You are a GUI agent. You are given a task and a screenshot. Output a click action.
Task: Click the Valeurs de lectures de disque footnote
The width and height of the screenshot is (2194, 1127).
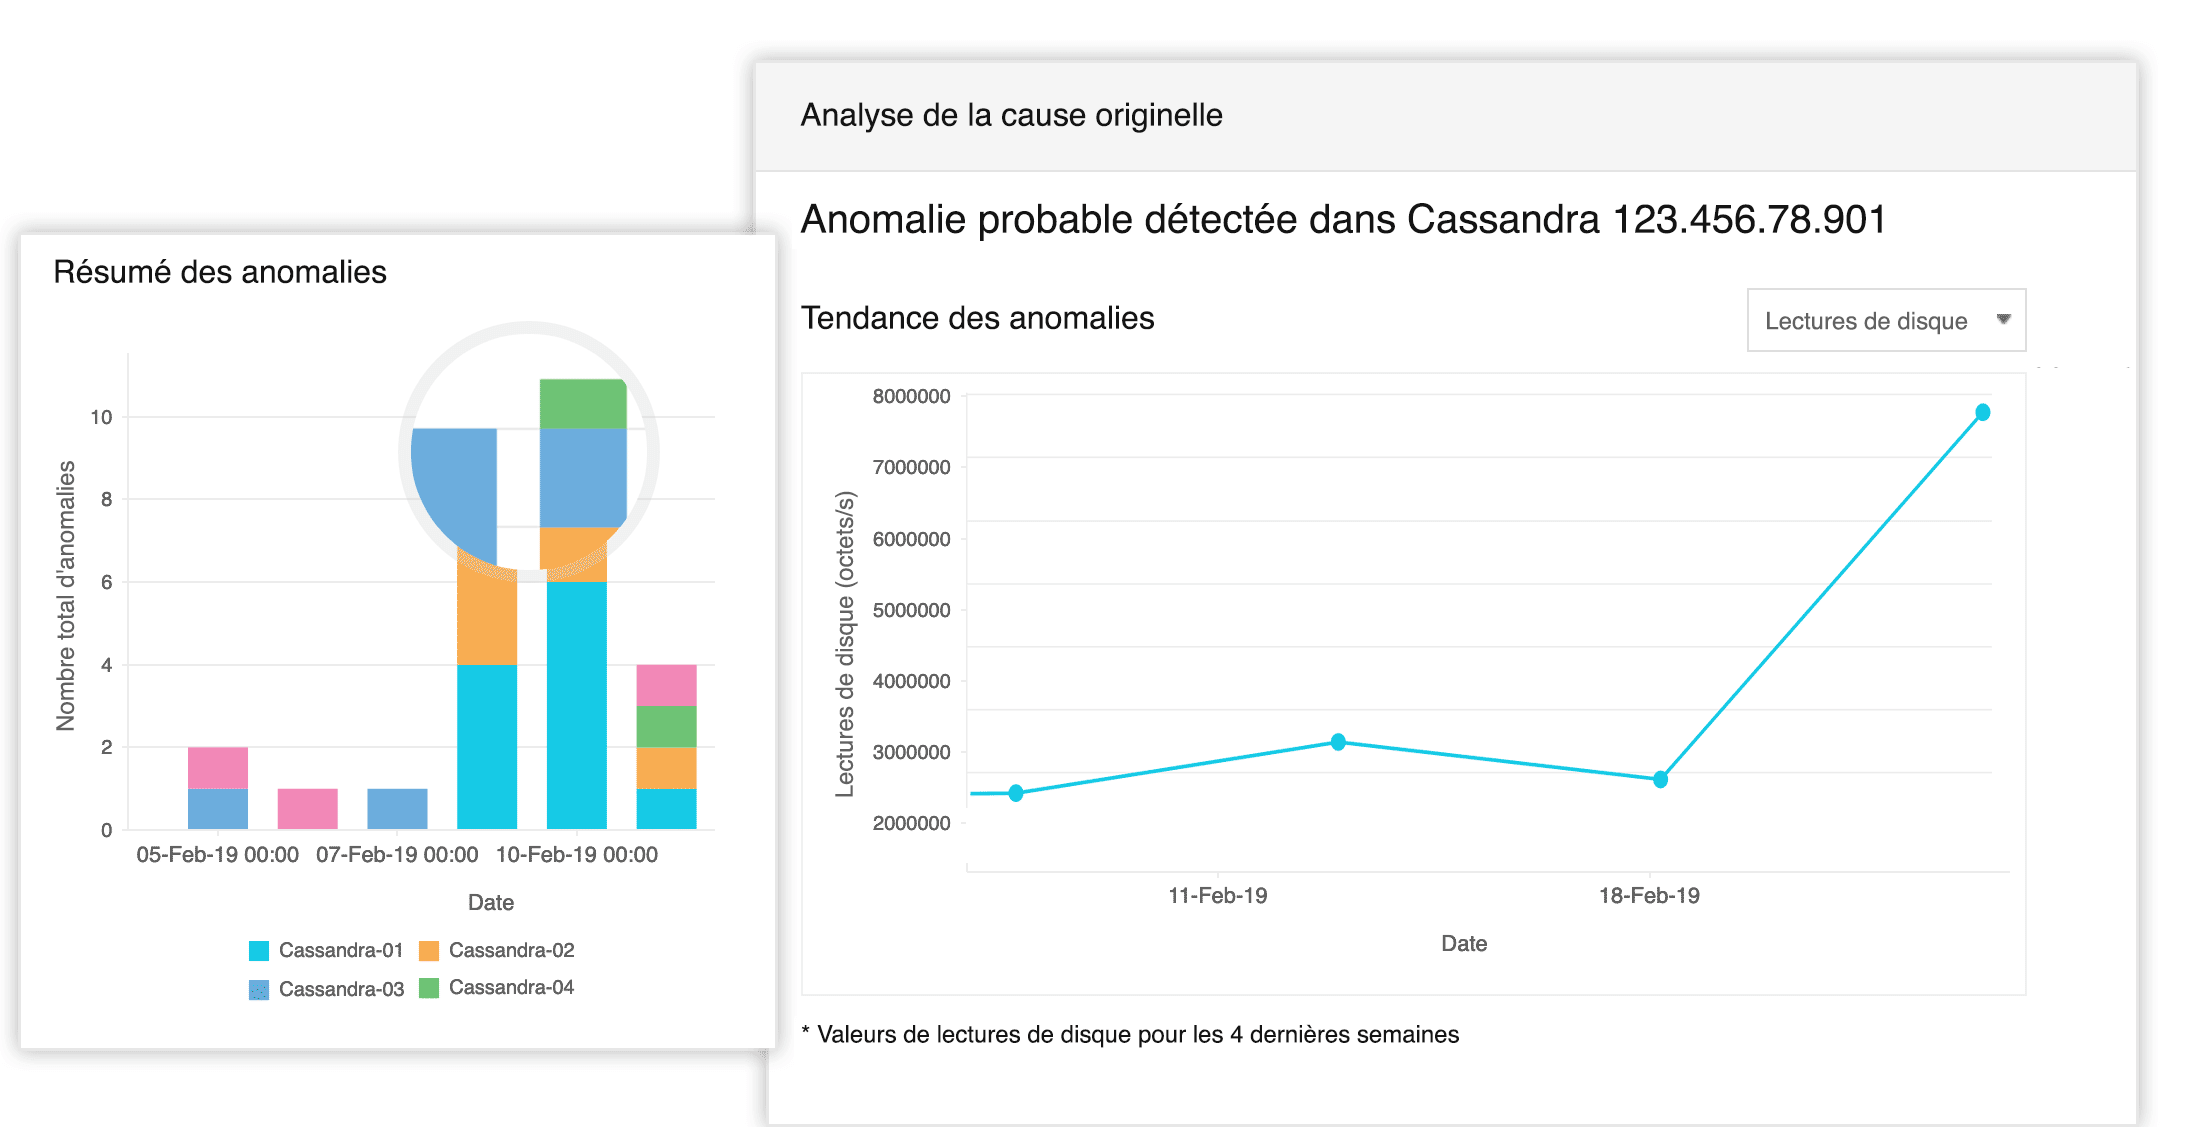pyautogui.click(x=1130, y=1035)
